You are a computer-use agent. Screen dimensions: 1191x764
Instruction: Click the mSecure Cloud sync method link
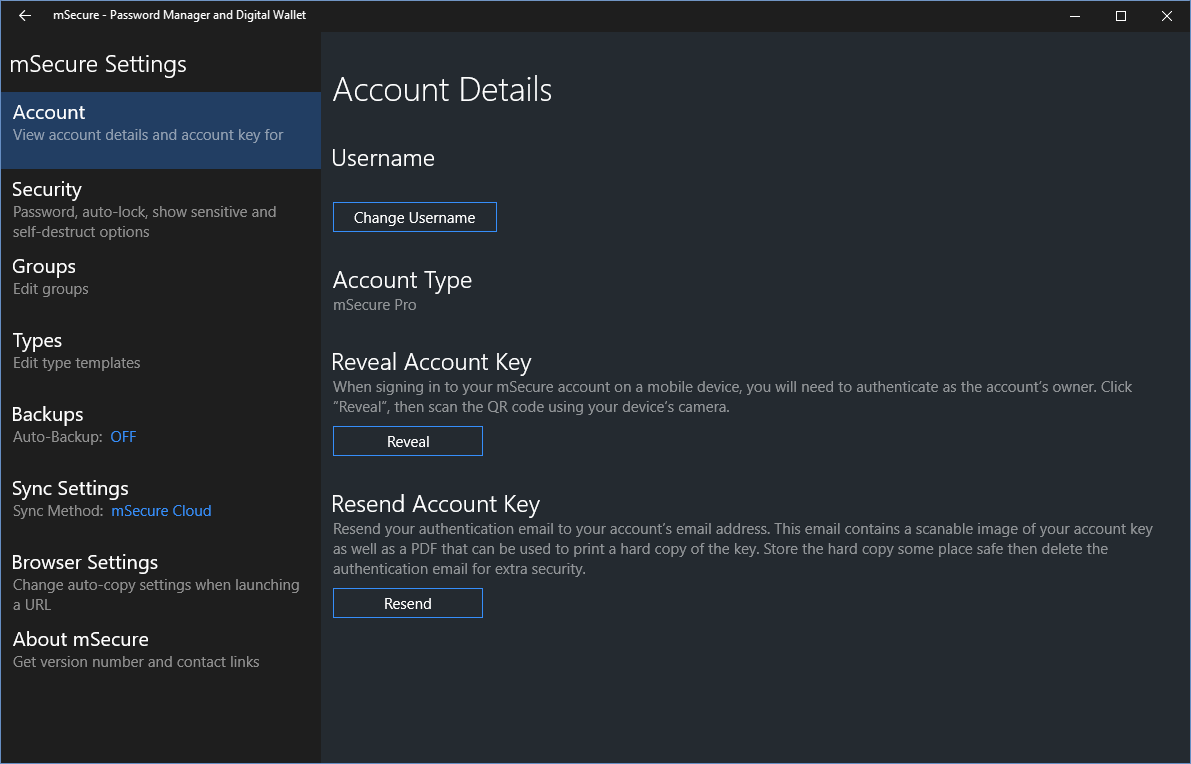[x=161, y=511]
